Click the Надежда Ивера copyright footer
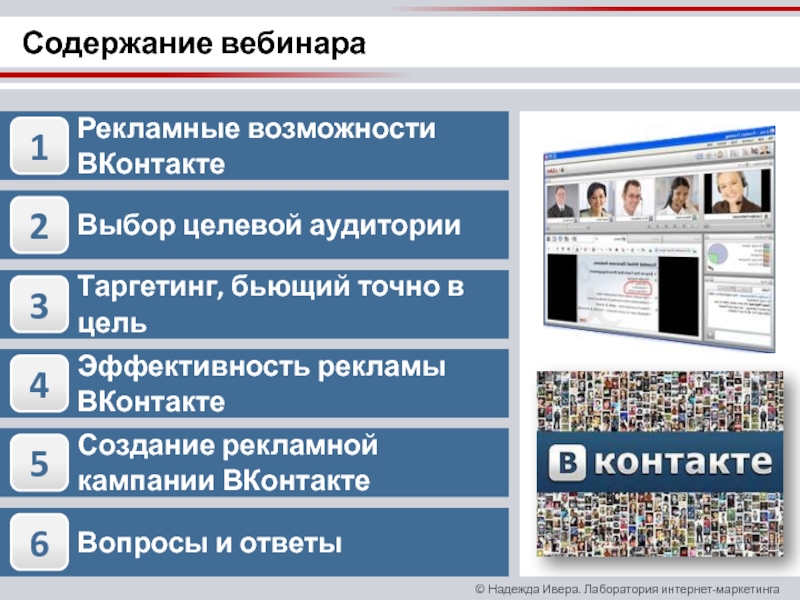Screen dimensions: 800x600 tap(627, 589)
